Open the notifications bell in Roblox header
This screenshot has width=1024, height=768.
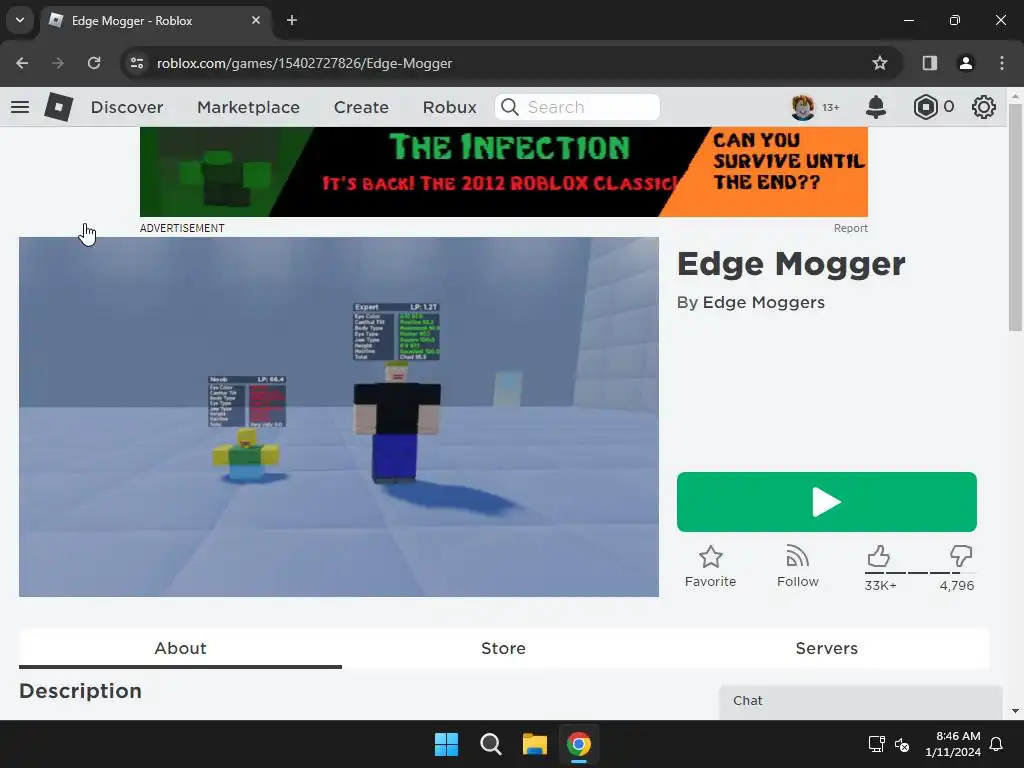coord(875,106)
